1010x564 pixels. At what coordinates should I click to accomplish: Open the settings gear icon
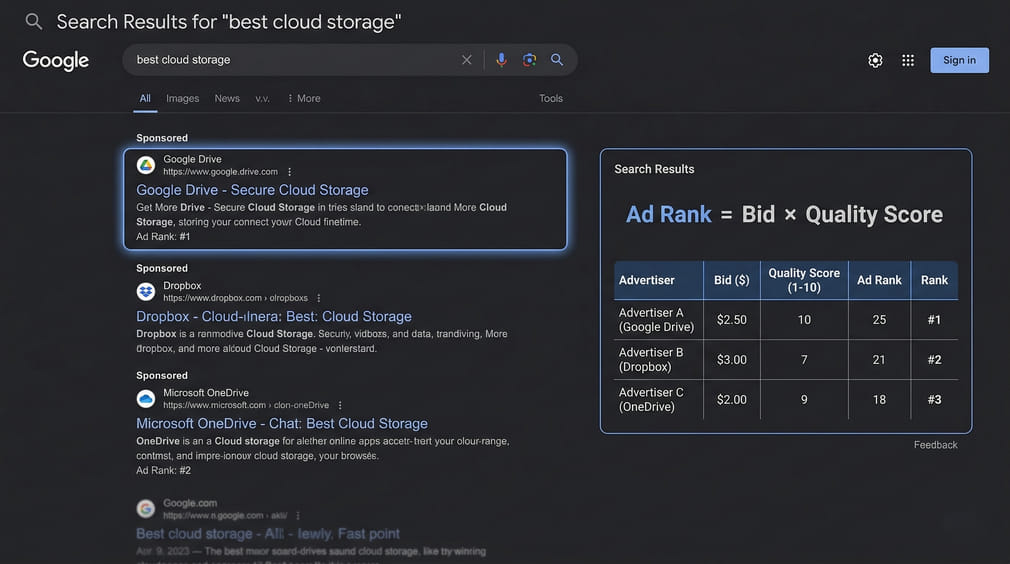[875, 60]
